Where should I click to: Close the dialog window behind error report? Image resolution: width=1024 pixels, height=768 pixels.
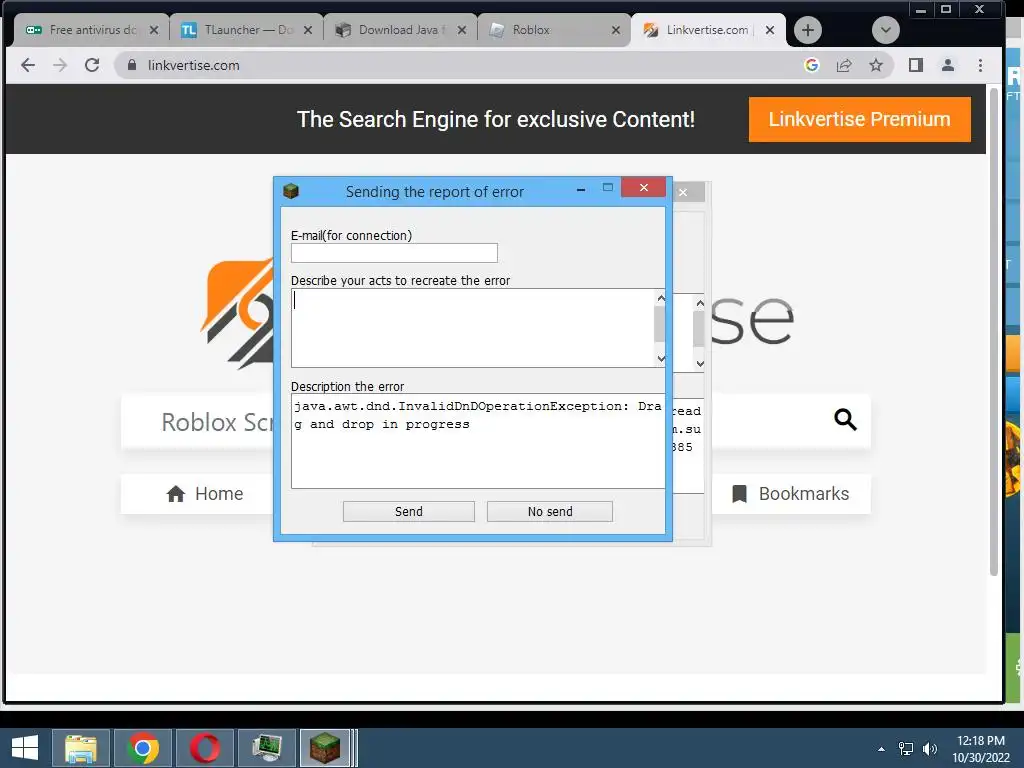(683, 193)
